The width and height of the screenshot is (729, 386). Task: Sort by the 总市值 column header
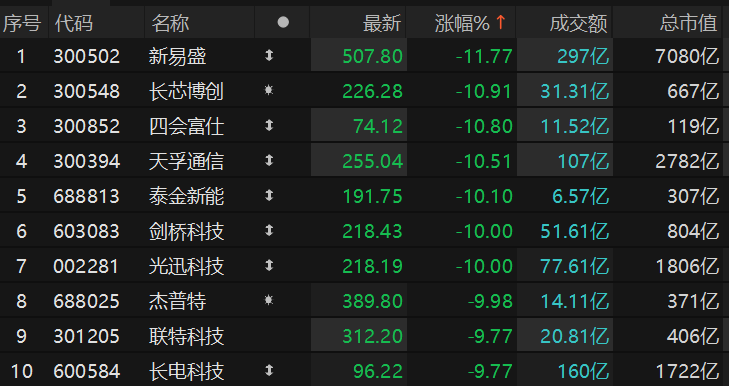tap(689, 23)
